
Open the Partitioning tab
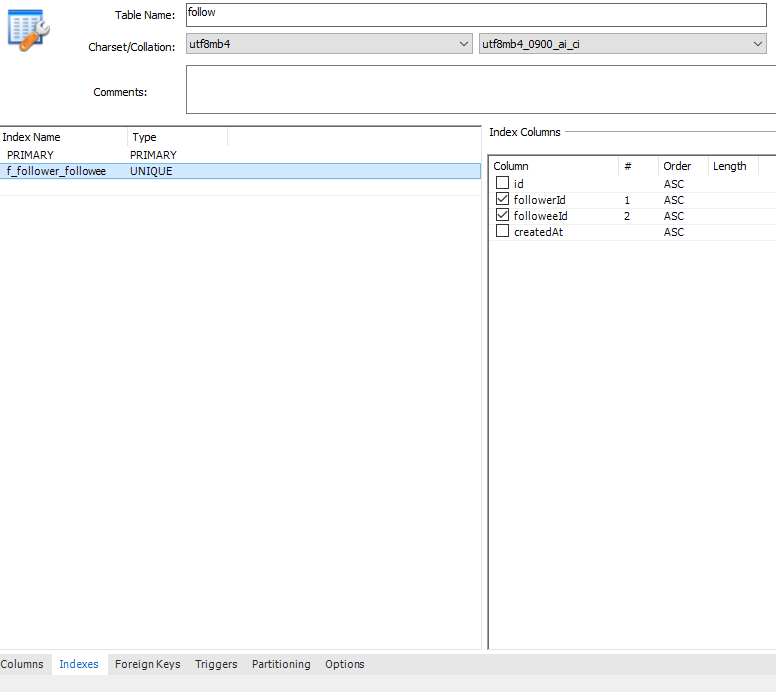click(281, 664)
